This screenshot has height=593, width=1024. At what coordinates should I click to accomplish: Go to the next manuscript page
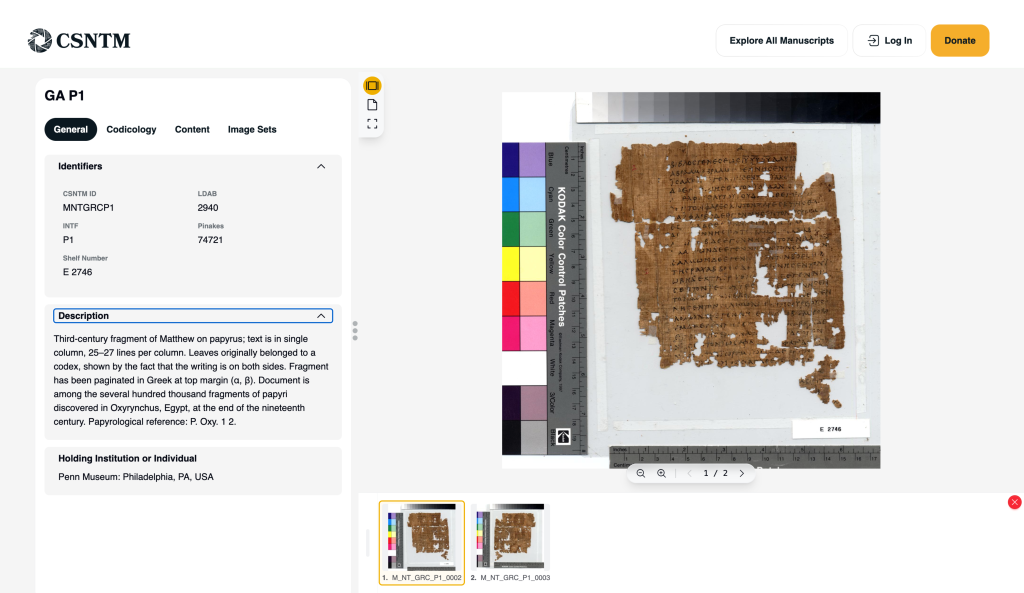pyautogui.click(x=741, y=473)
